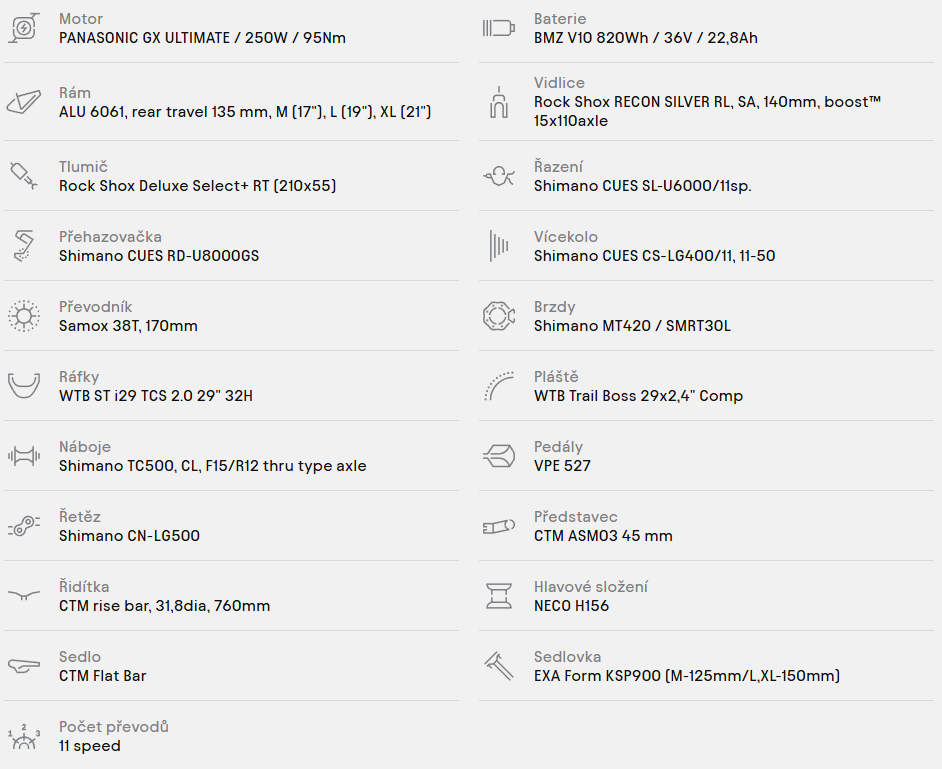Click the Sedlovka seatpost icon
The width and height of the screenshot is (942, 769).
tap(499, 666)
